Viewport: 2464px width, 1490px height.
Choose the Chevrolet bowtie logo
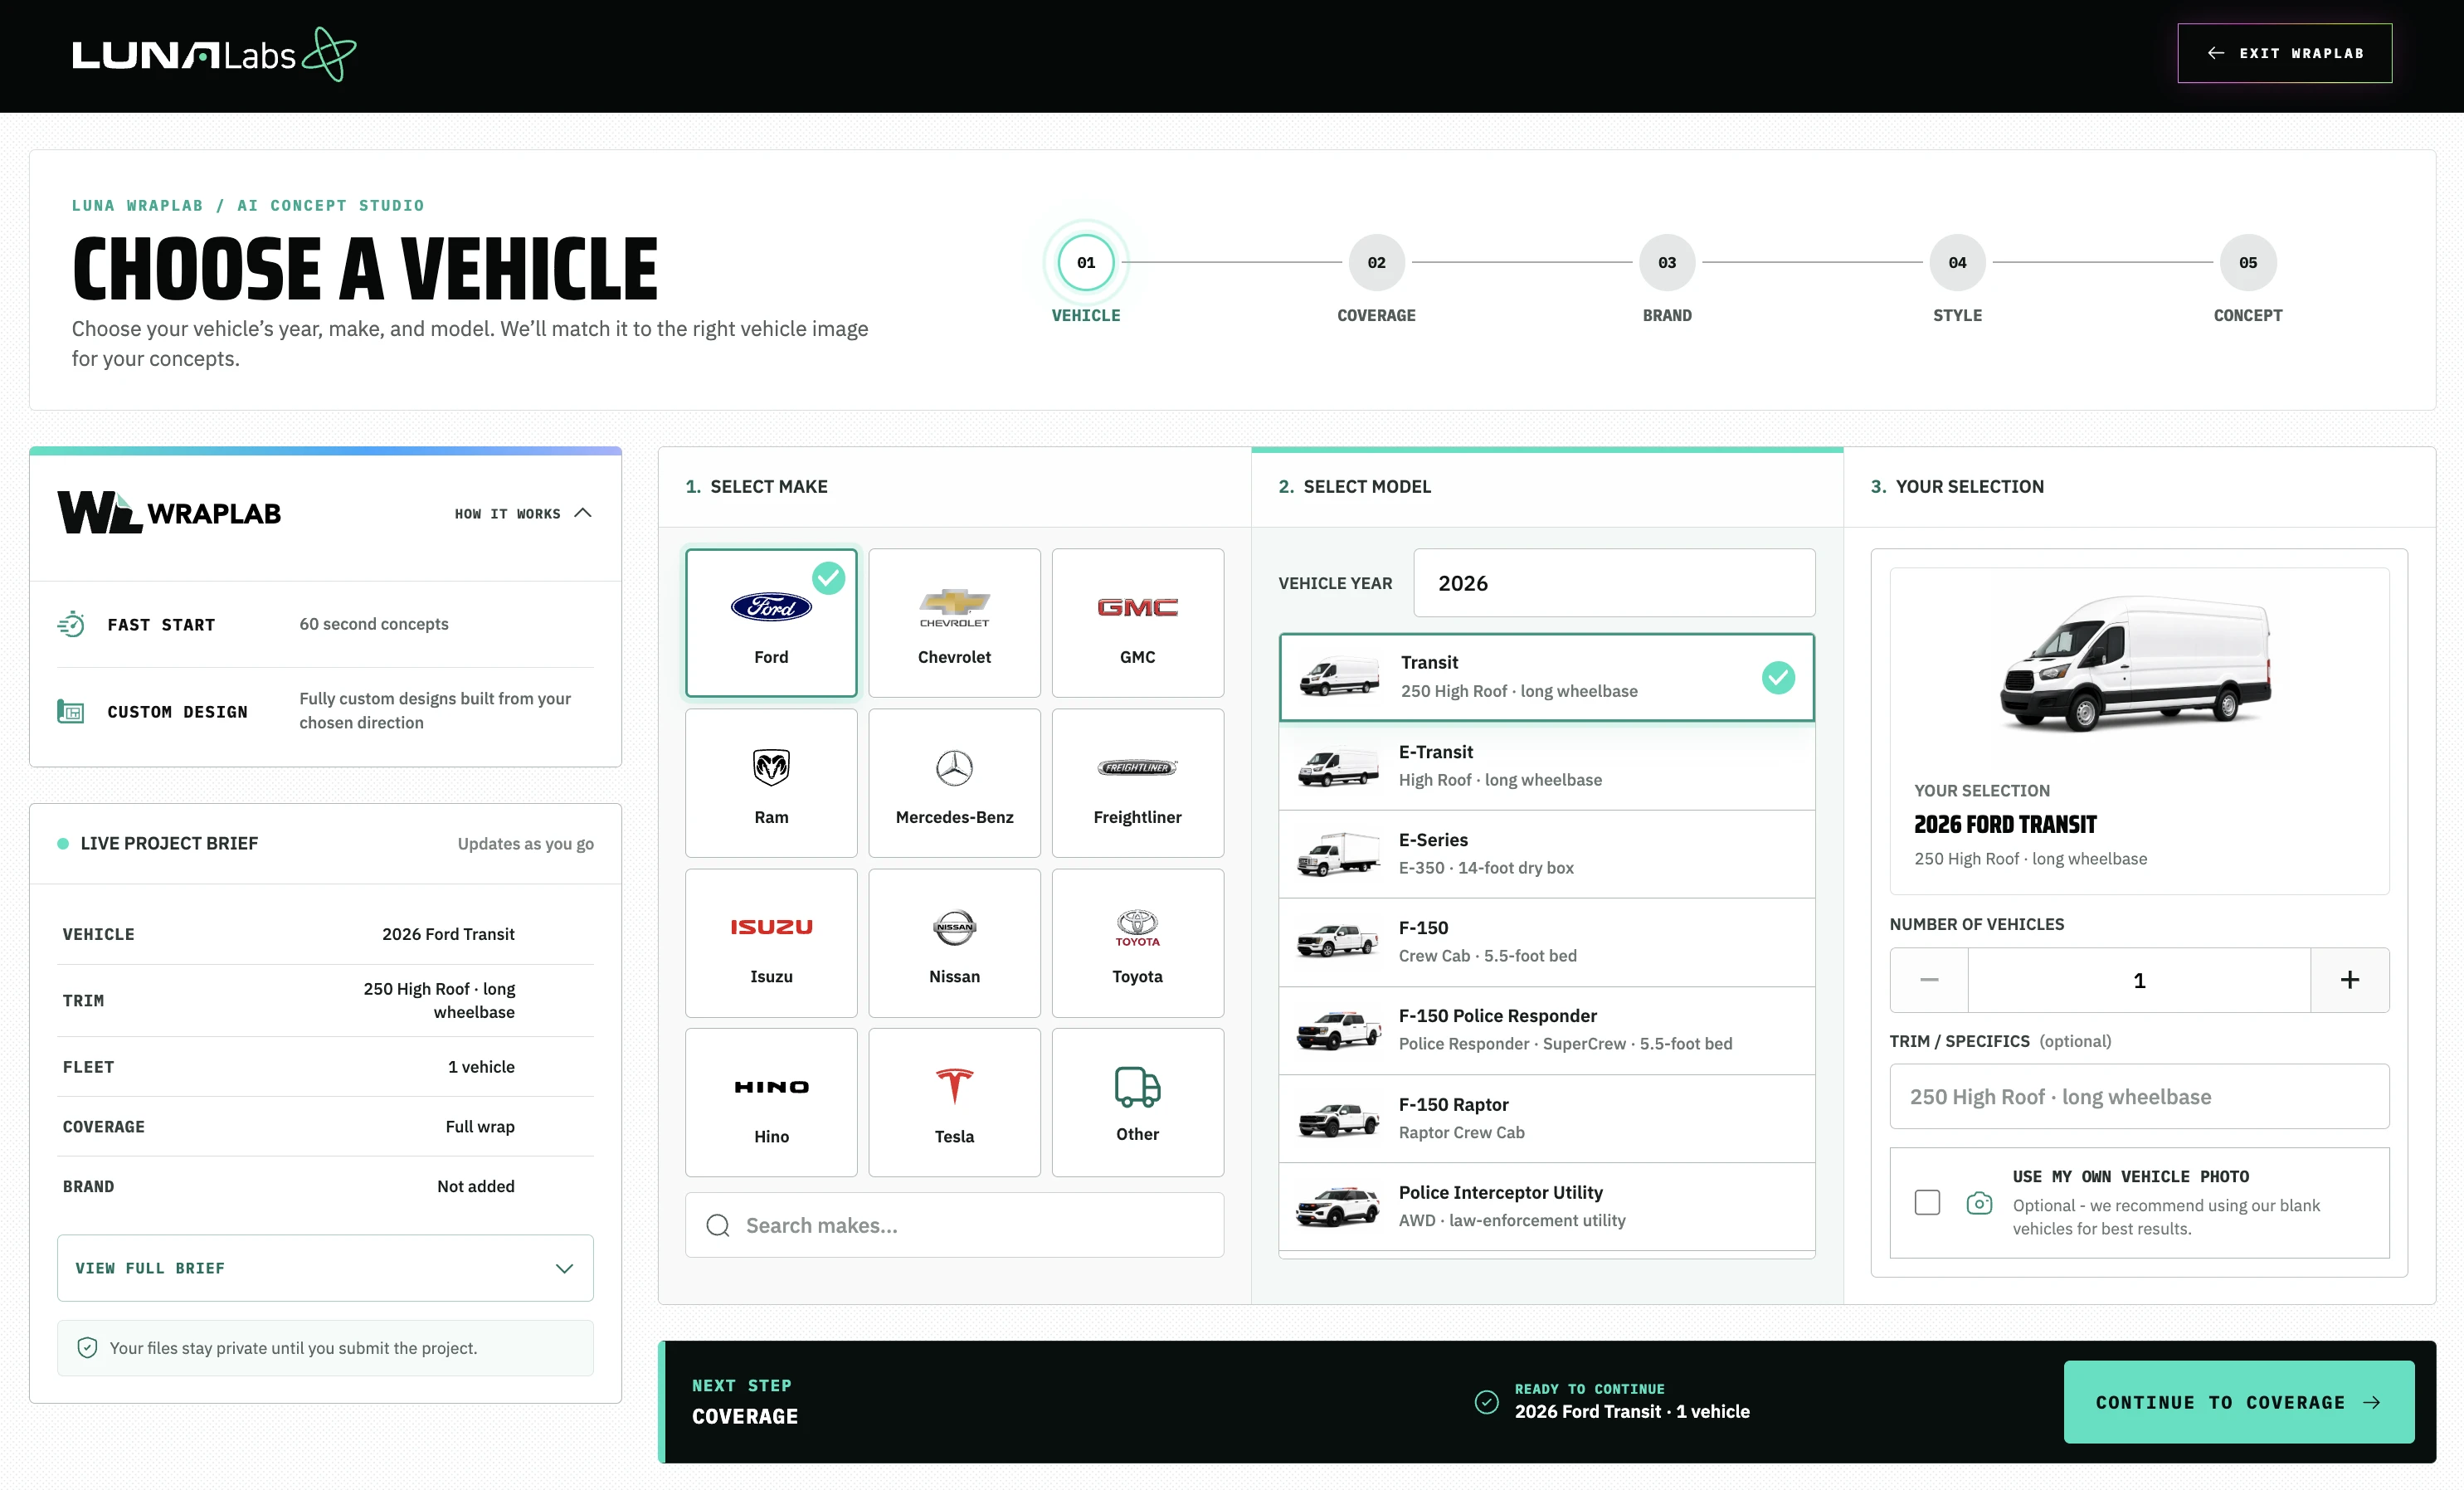coord(954,607)
